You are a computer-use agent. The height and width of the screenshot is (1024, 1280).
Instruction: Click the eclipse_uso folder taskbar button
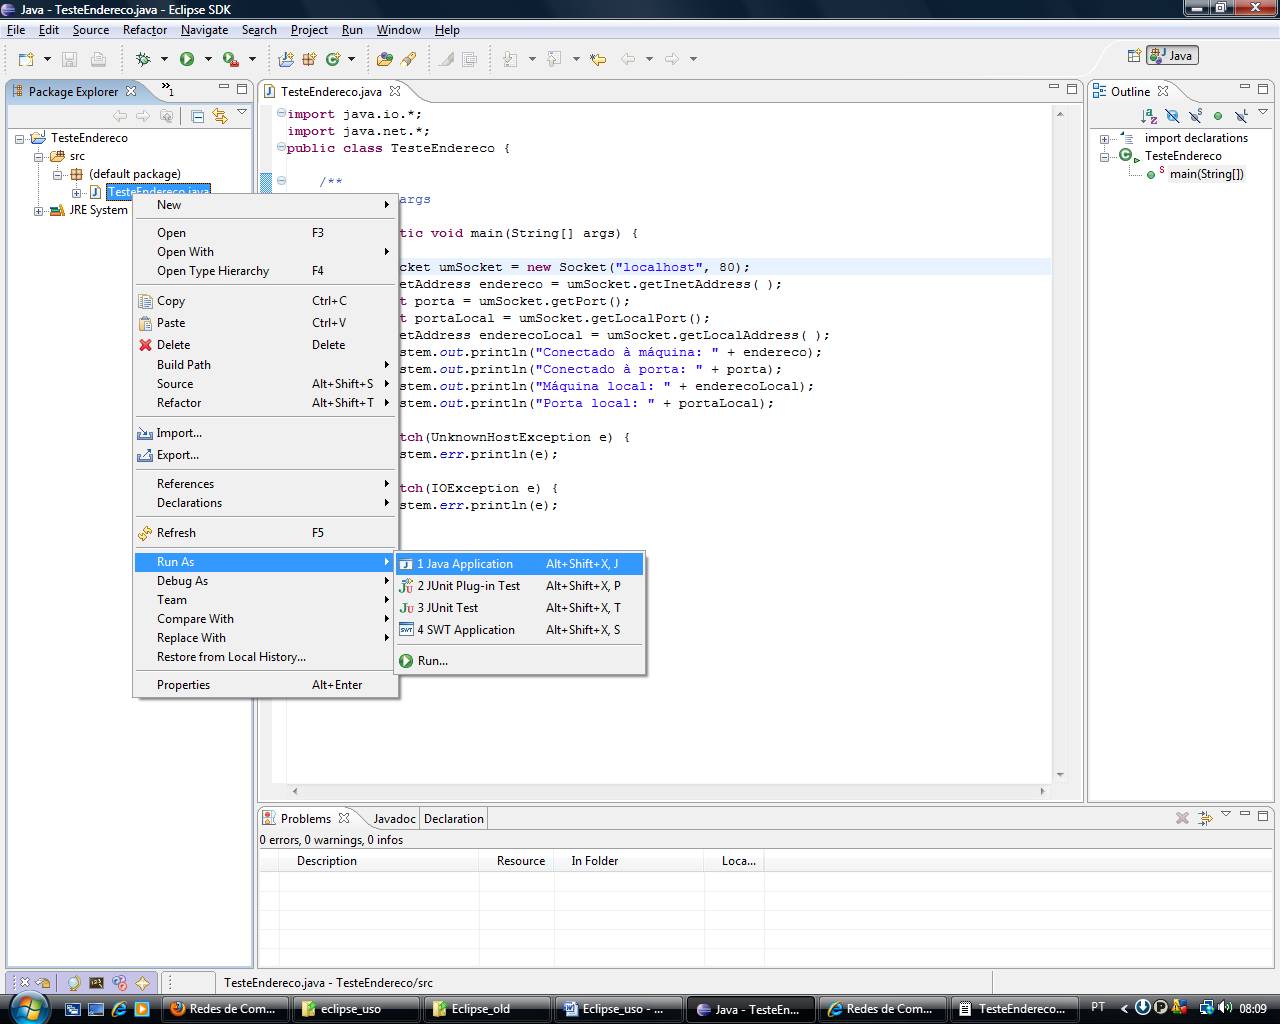pyautogui.click(x=356, y=1009)
